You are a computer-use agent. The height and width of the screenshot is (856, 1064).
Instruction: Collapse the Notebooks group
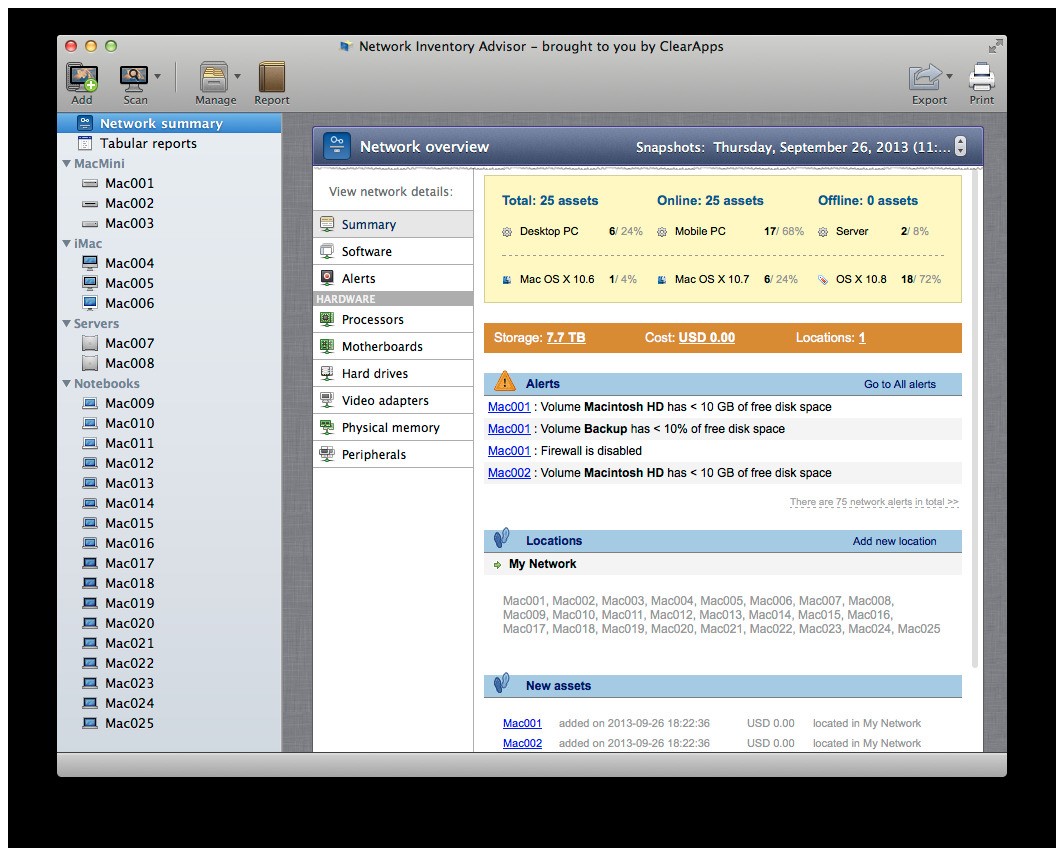(66, 383)
